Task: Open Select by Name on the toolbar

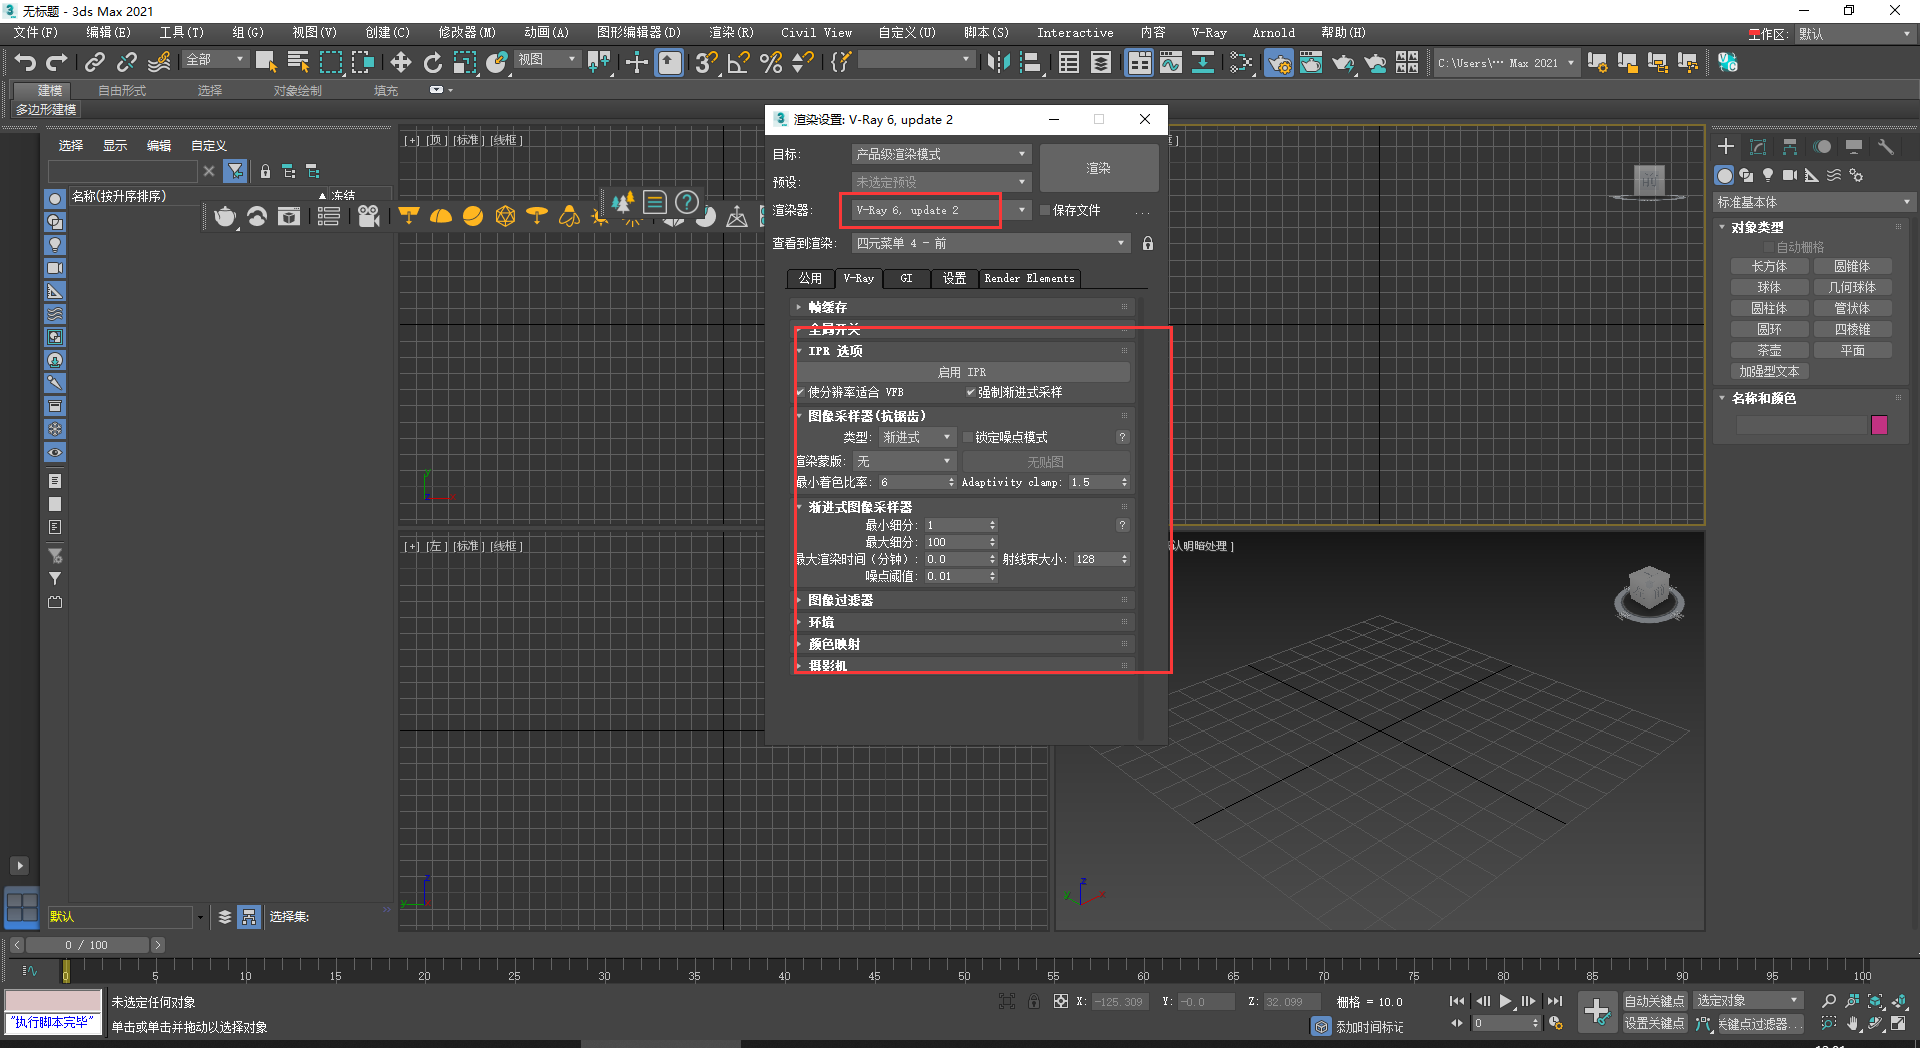Action: tap(298, 62)
